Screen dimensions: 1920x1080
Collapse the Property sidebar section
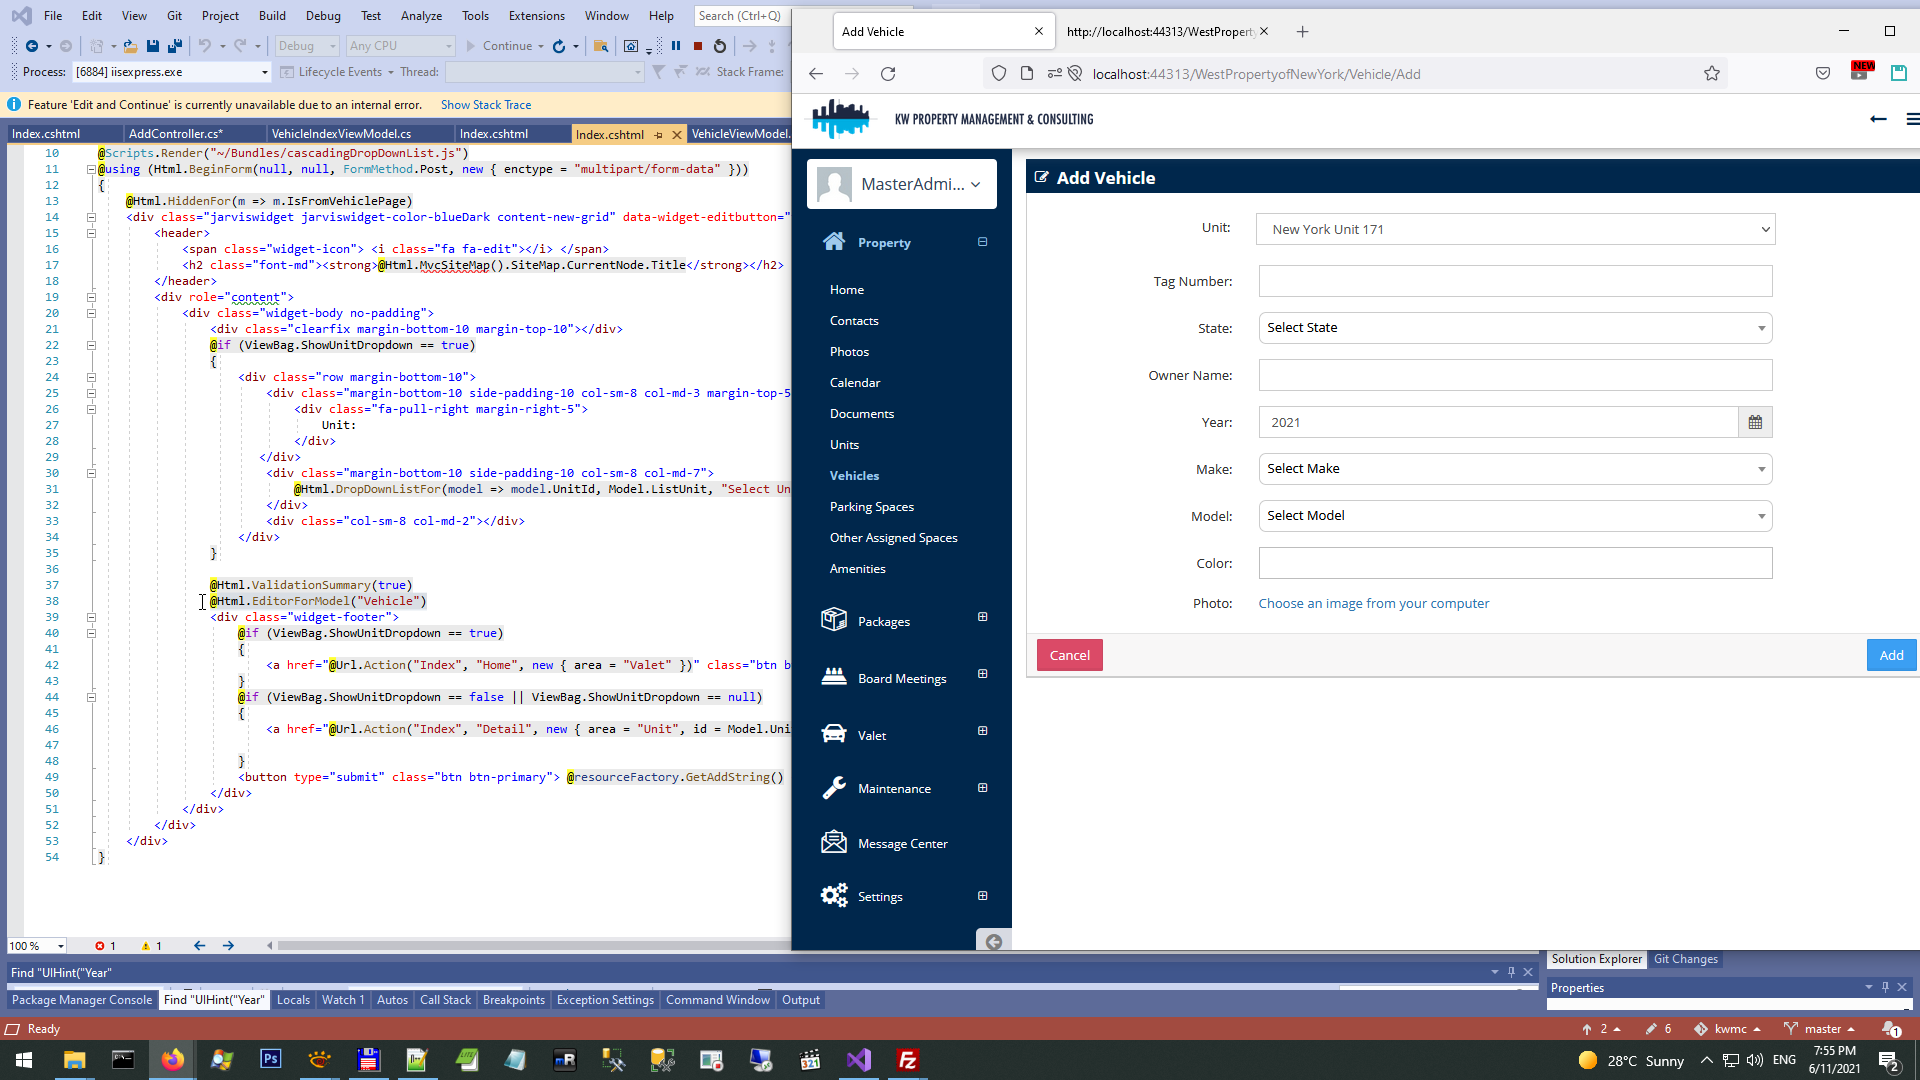[x=982, y=242]
